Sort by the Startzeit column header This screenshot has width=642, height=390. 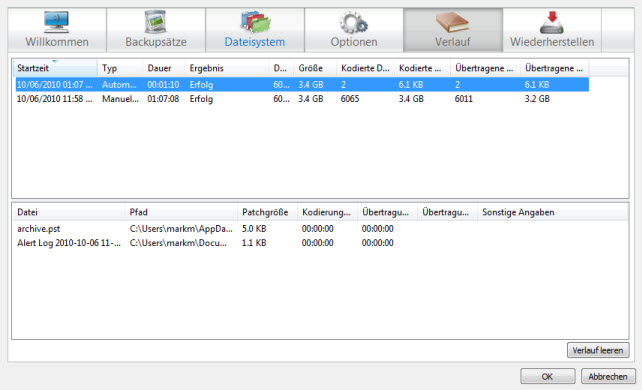pyautogui.click(x=55, y=68)
